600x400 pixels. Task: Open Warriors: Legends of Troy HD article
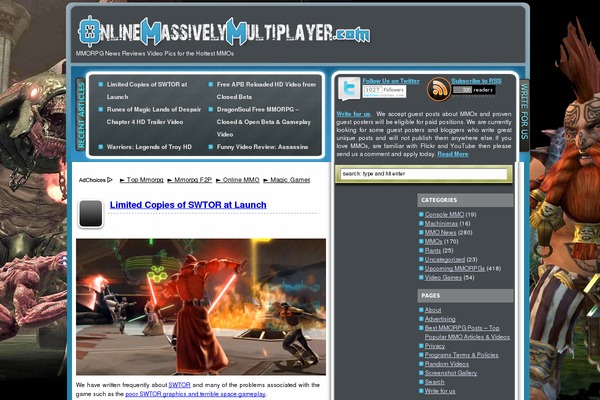click(149, 147)
